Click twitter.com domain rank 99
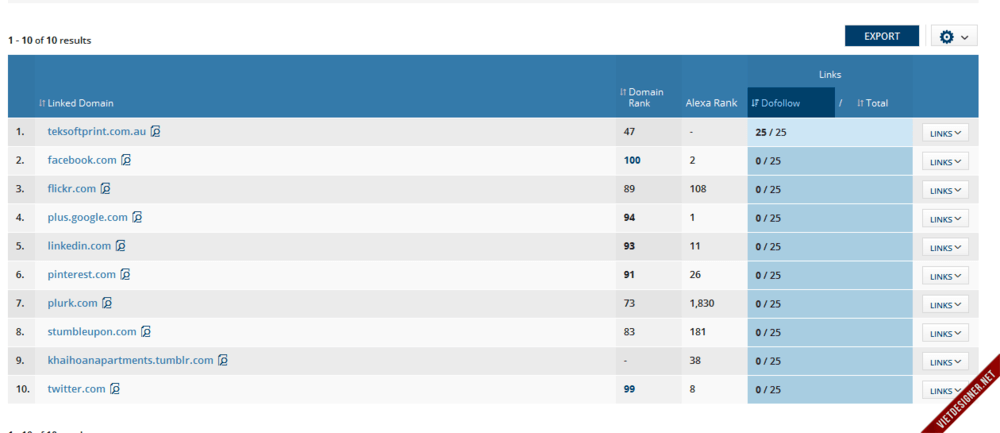The width and height of the screenshot is (1000, 433). coord(629,389)
